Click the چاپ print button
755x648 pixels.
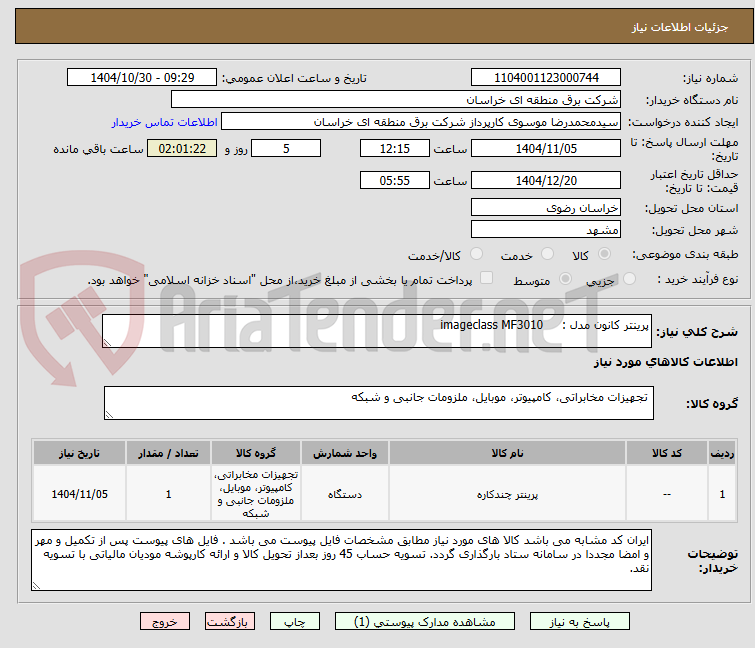(x=295, y=622)
